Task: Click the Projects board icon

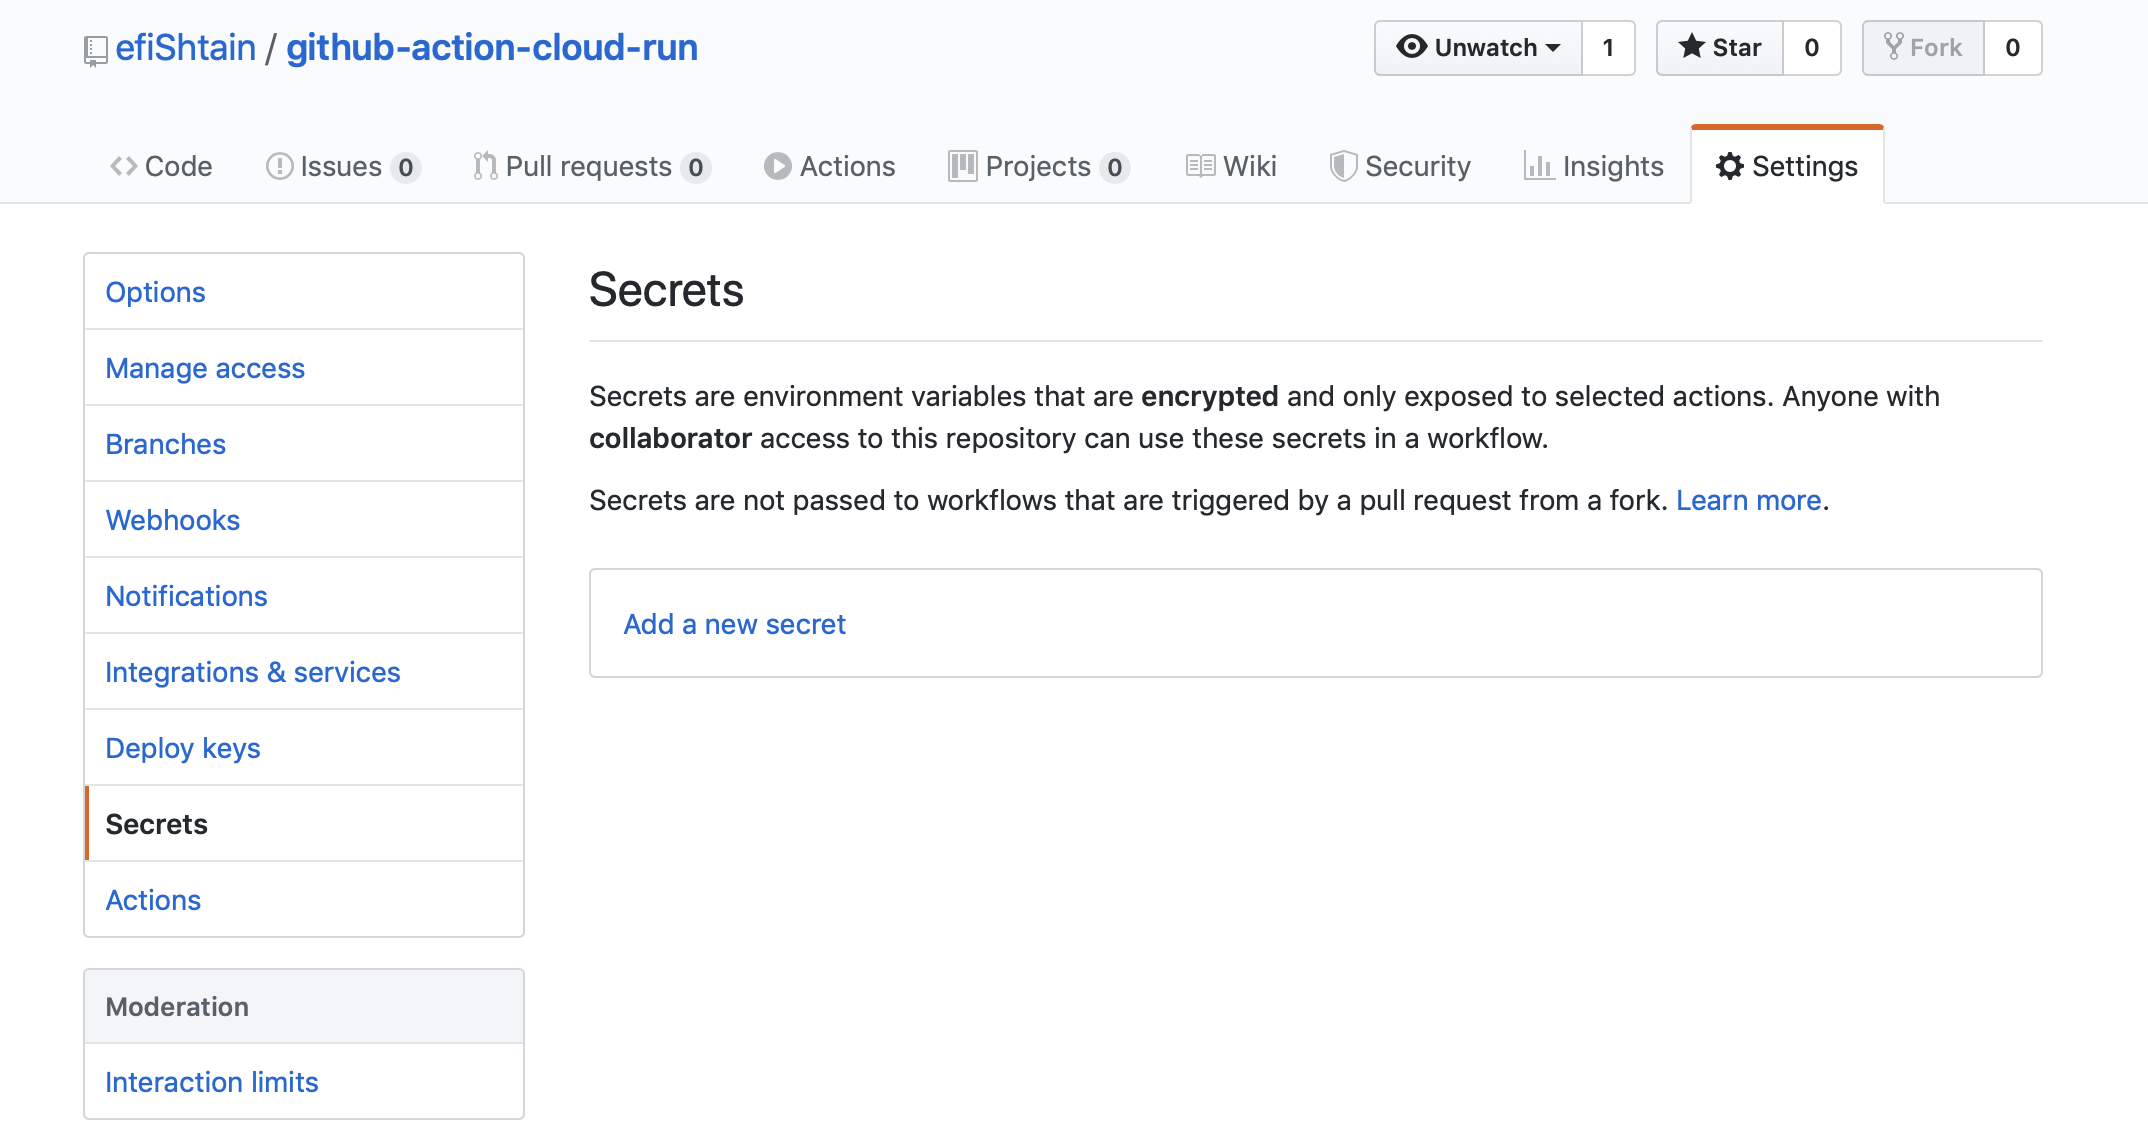Action: (x=962, y=166)
